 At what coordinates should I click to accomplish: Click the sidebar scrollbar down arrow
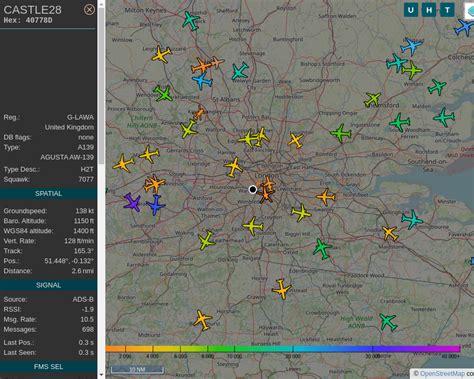coord(101,376)
